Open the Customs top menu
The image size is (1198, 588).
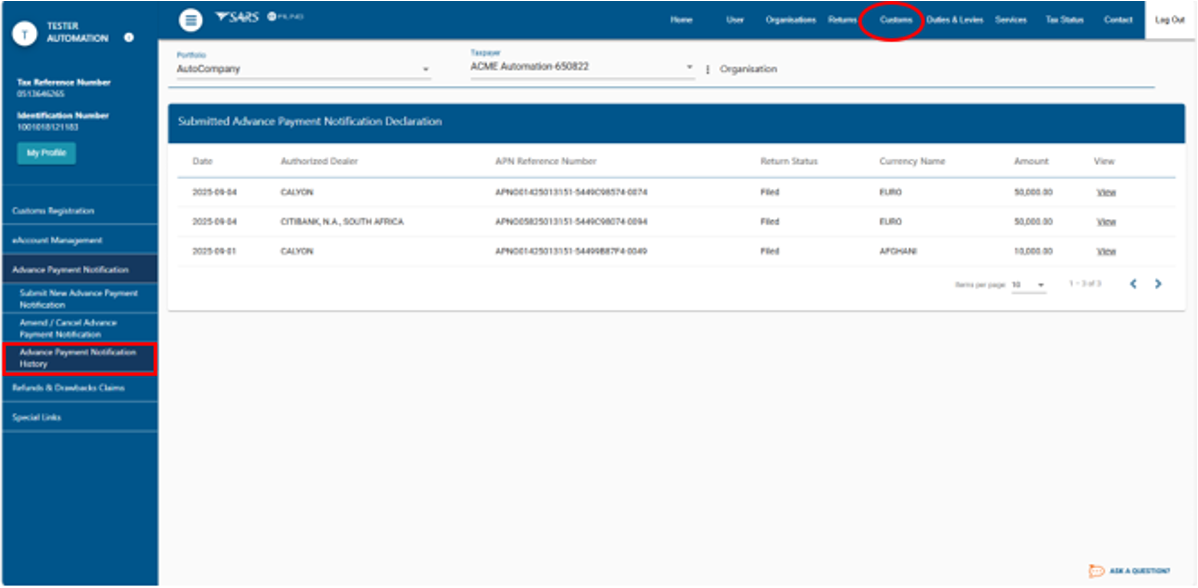pos(895,20)
